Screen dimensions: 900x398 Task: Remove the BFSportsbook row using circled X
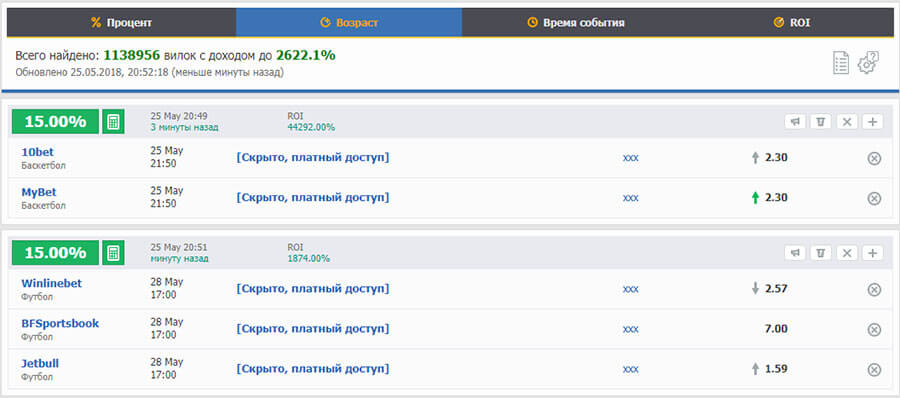(874, 330)
